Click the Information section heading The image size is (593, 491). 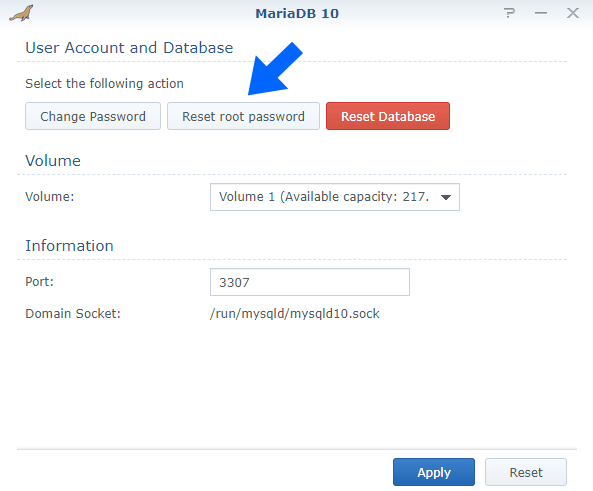(69, 246)
